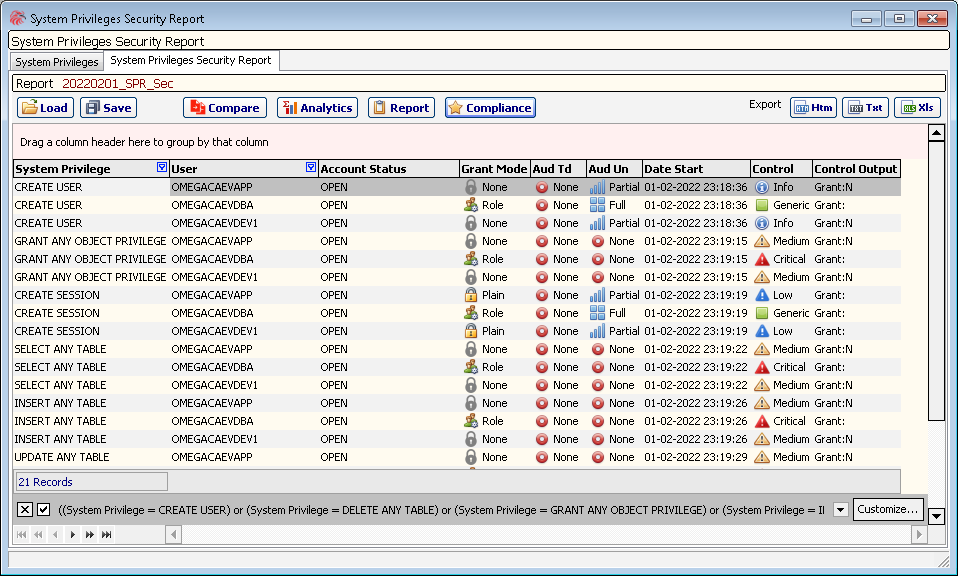Click the Load button

(45, 108)
